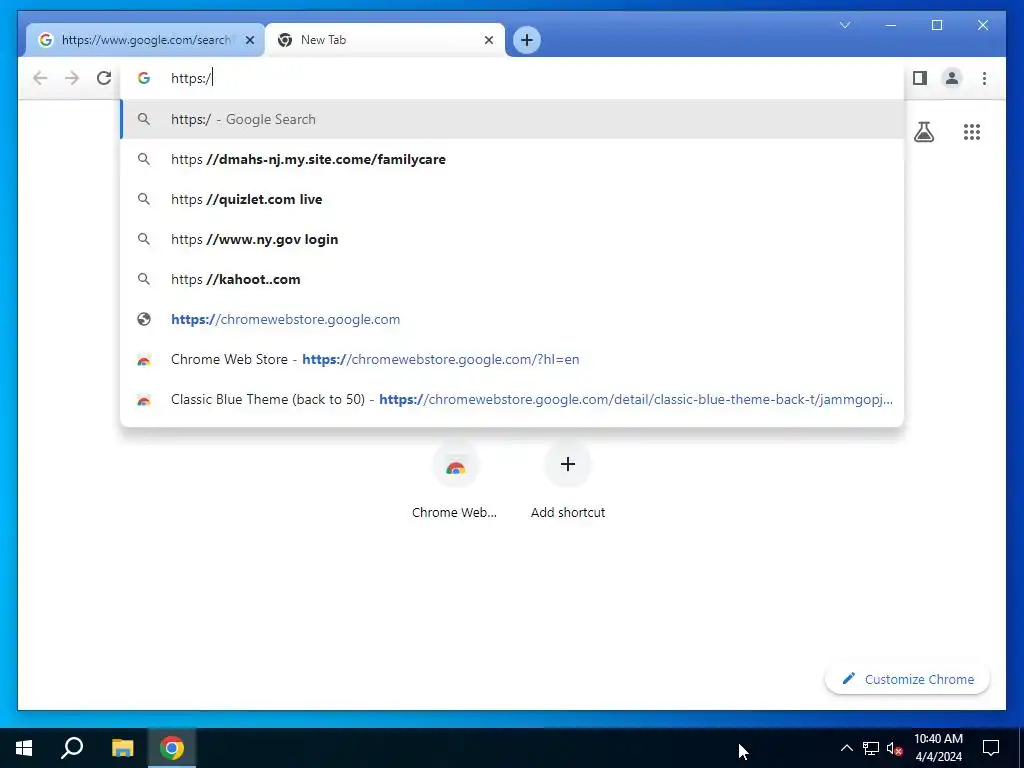Open the Search Labs flask icon
Screen dimensions: 1024x768
click(x=923, y=132)
